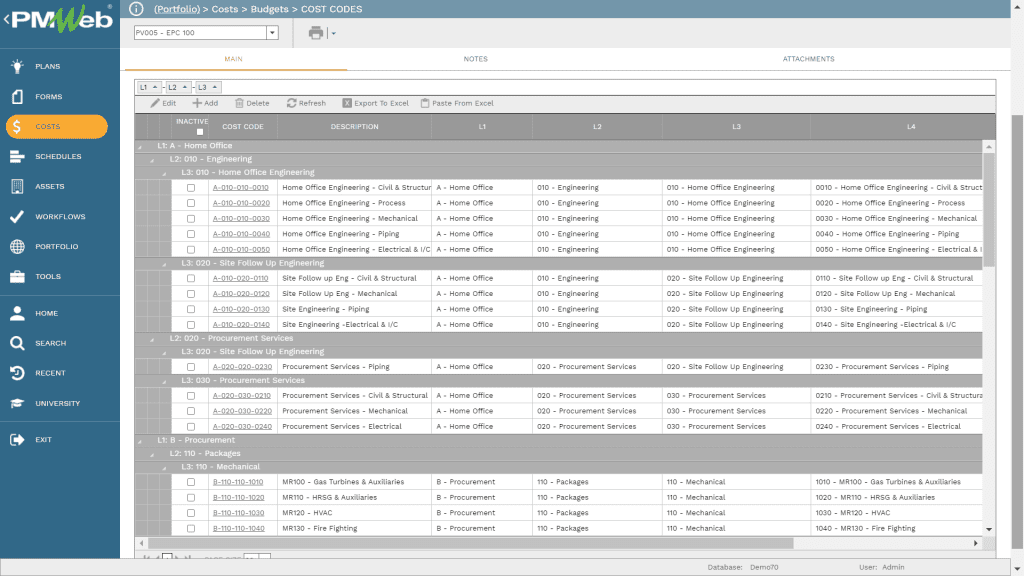Collapse sidebar with PMWeb back arrow
1024x576 pixels.
click(7, 20)
